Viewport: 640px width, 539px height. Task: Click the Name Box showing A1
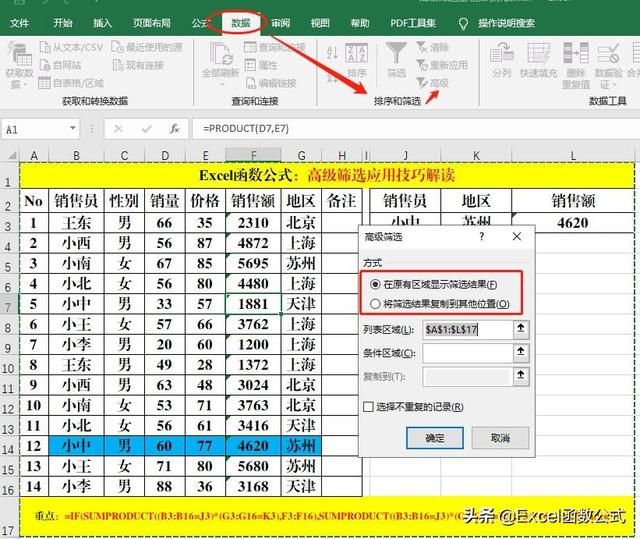pyautogui.click(x=34, y=129)
